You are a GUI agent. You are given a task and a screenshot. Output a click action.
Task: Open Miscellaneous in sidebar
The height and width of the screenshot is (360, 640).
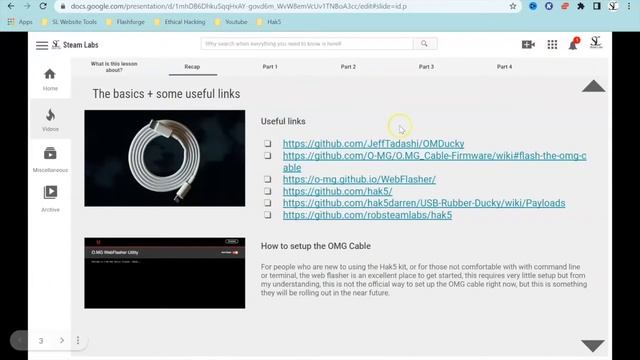[x=50, y=160]
